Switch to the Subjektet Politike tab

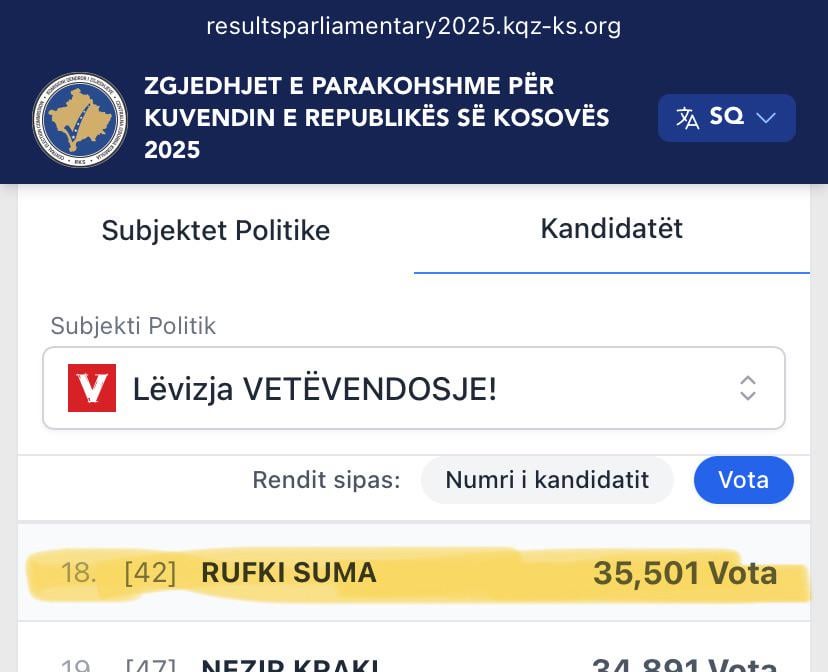coord(215,231)
